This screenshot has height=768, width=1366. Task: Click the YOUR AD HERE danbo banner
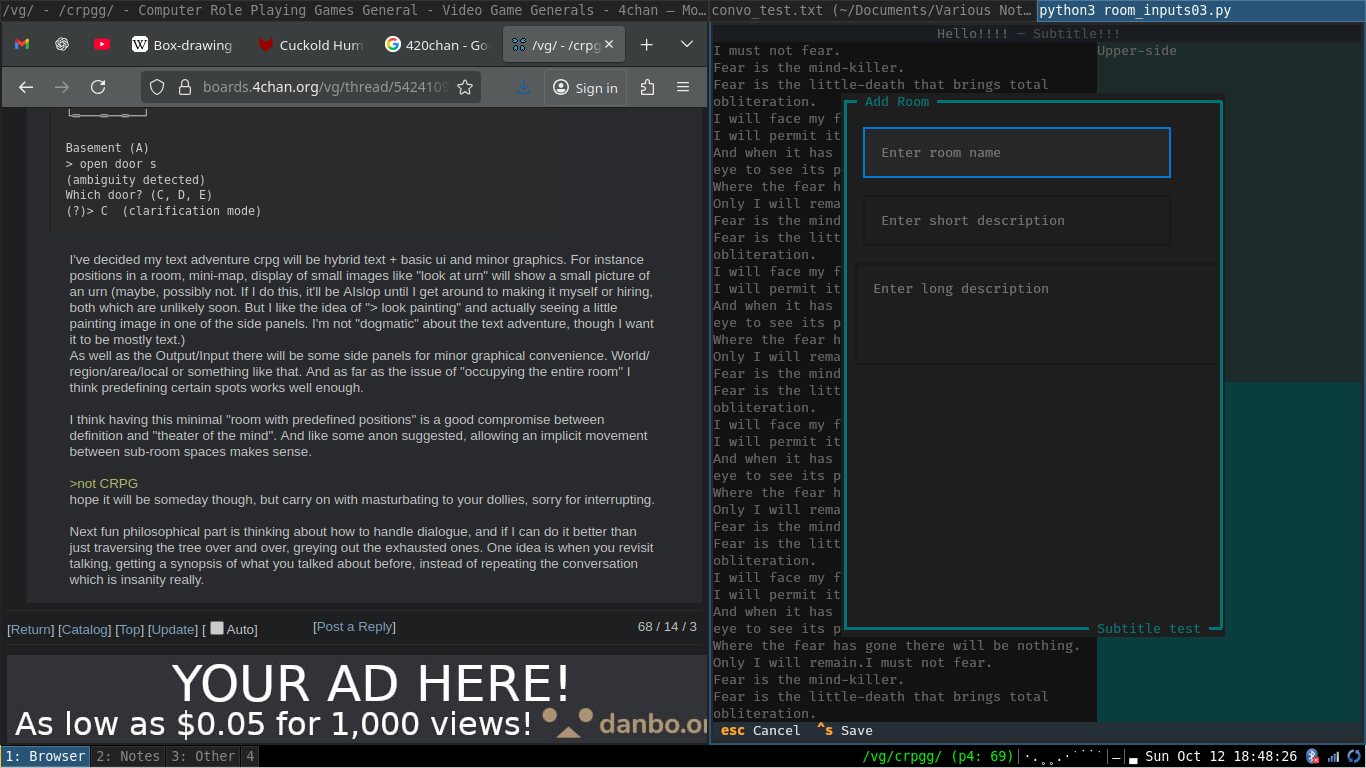click(x=357, y=699)
